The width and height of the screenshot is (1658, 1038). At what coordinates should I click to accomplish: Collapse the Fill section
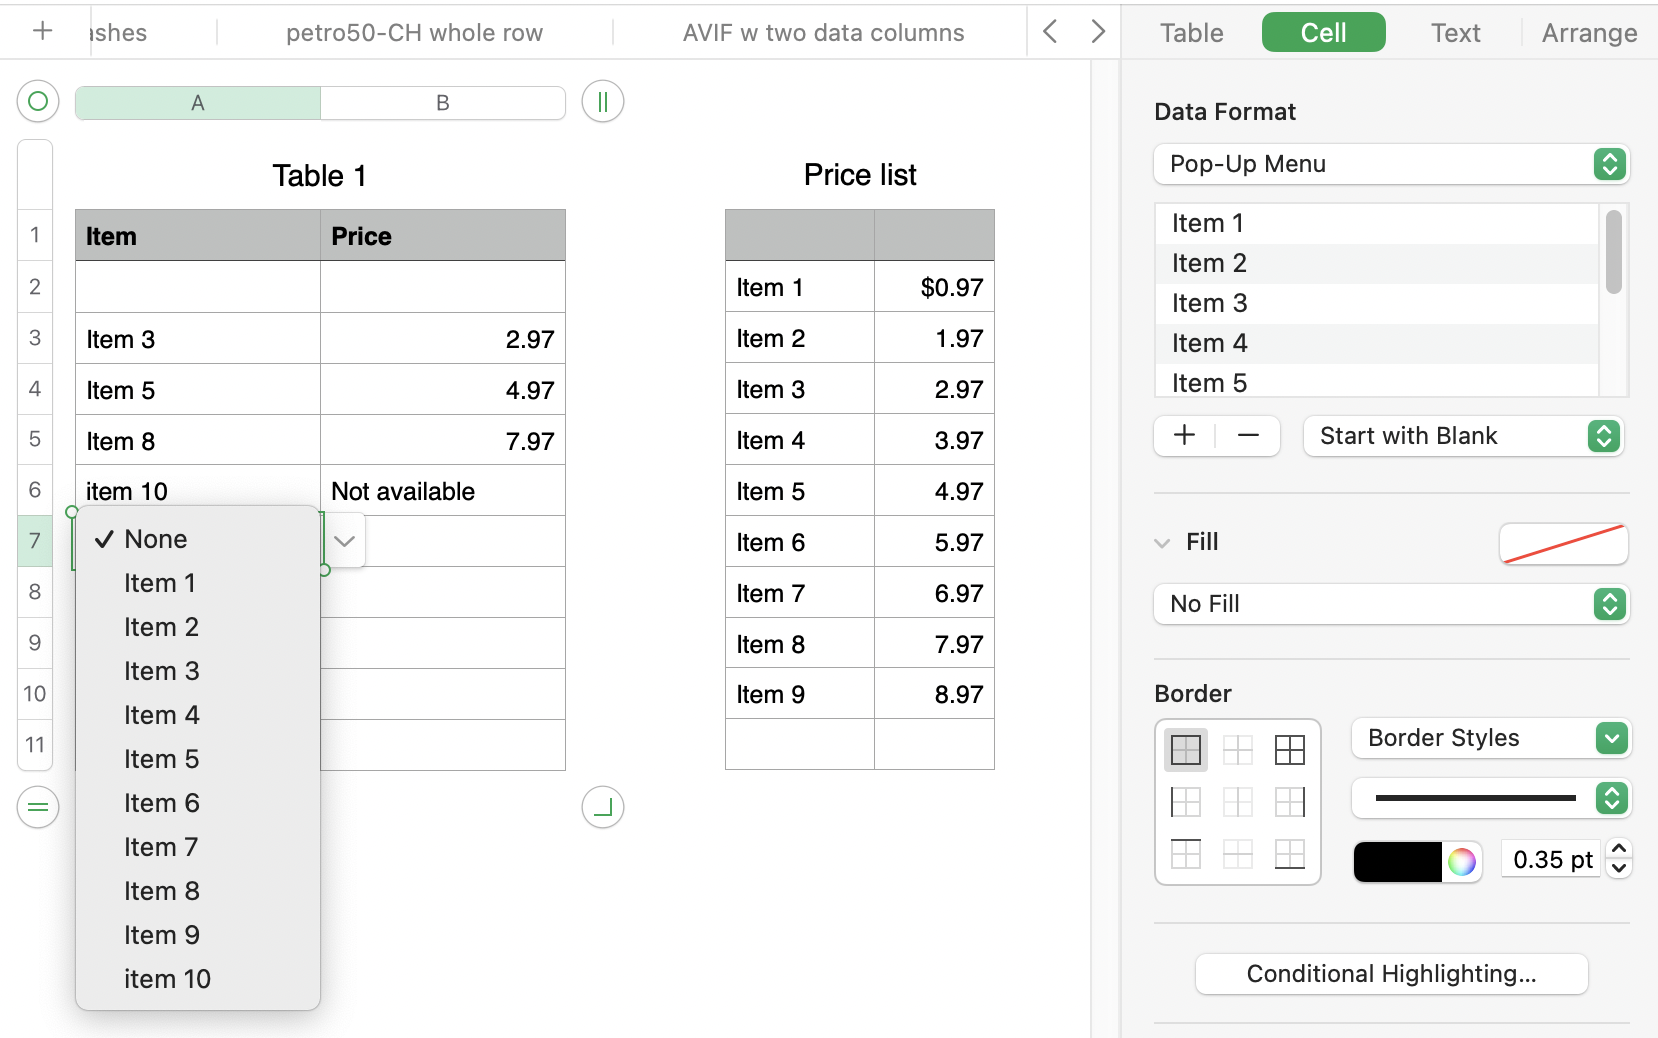(1162, 543)
